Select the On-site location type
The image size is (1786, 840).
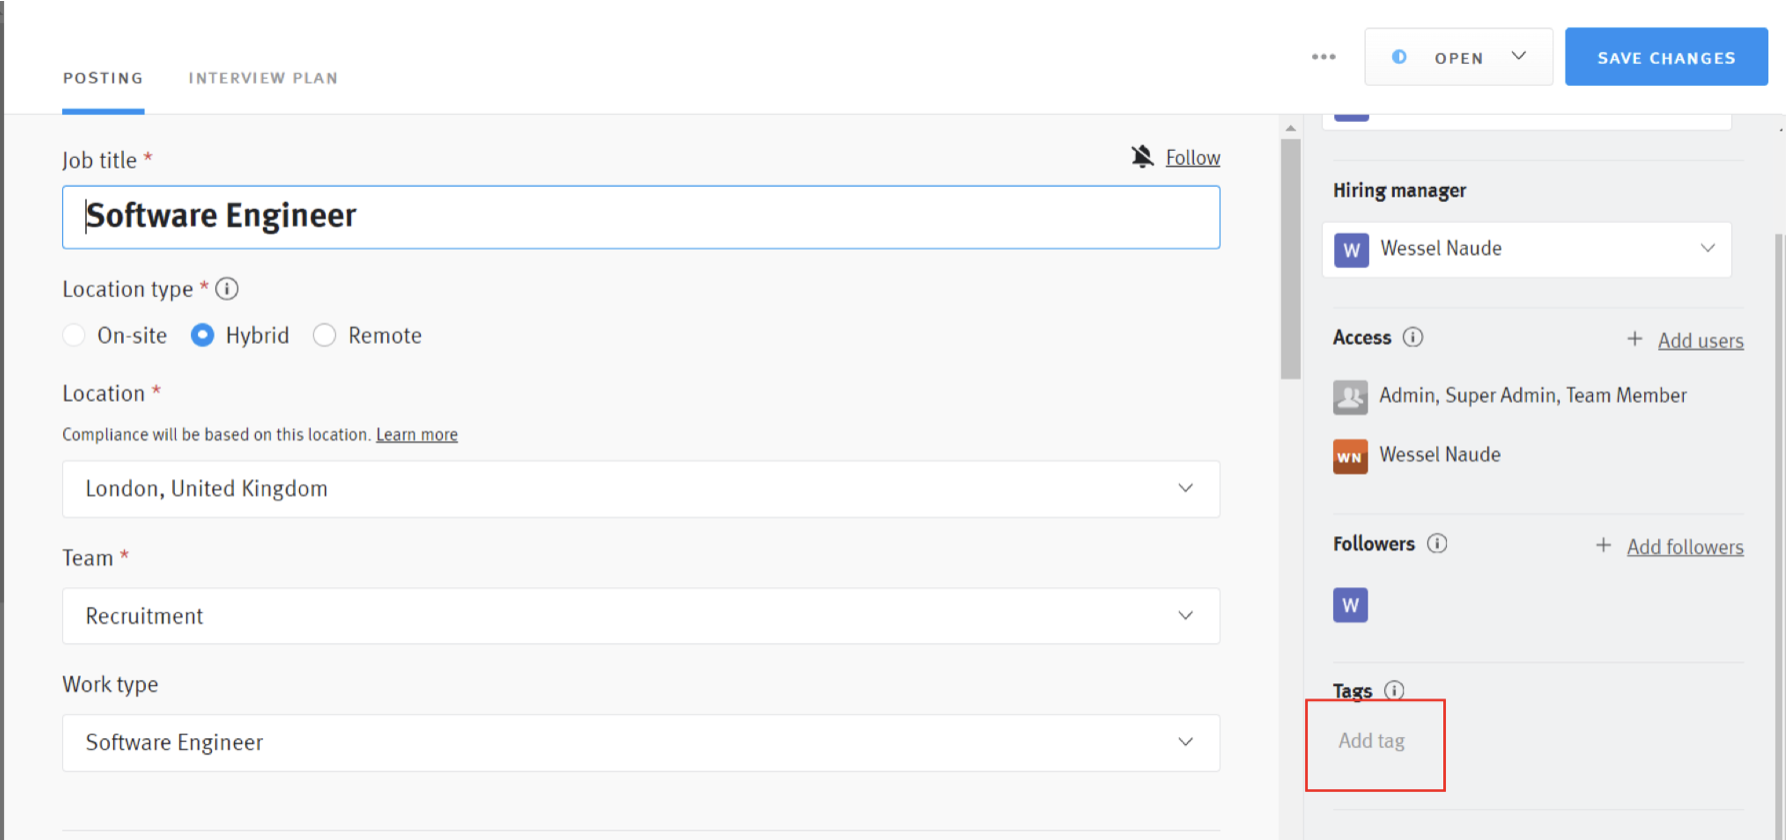(x=73, y=335)
